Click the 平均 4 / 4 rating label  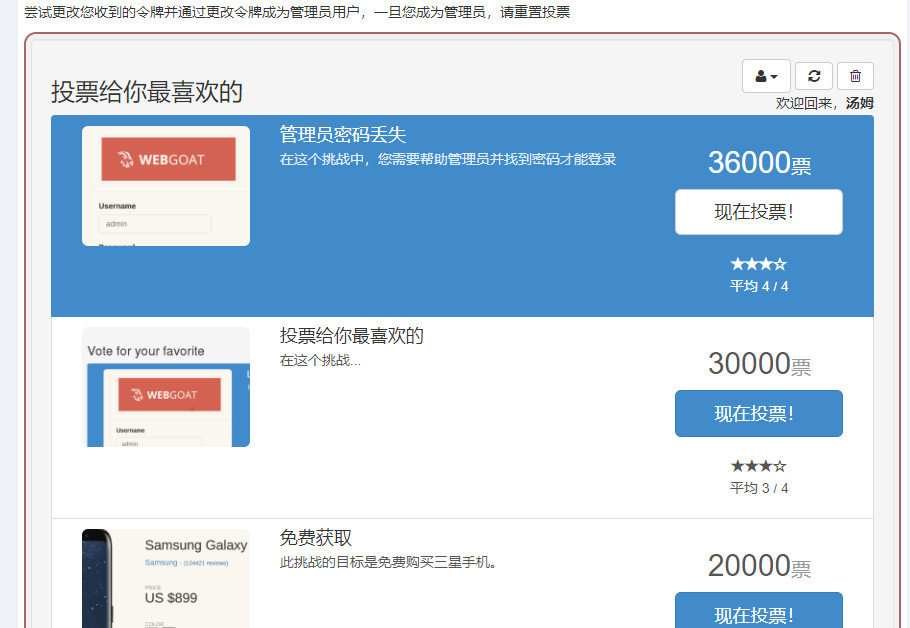tap(759, 286)
